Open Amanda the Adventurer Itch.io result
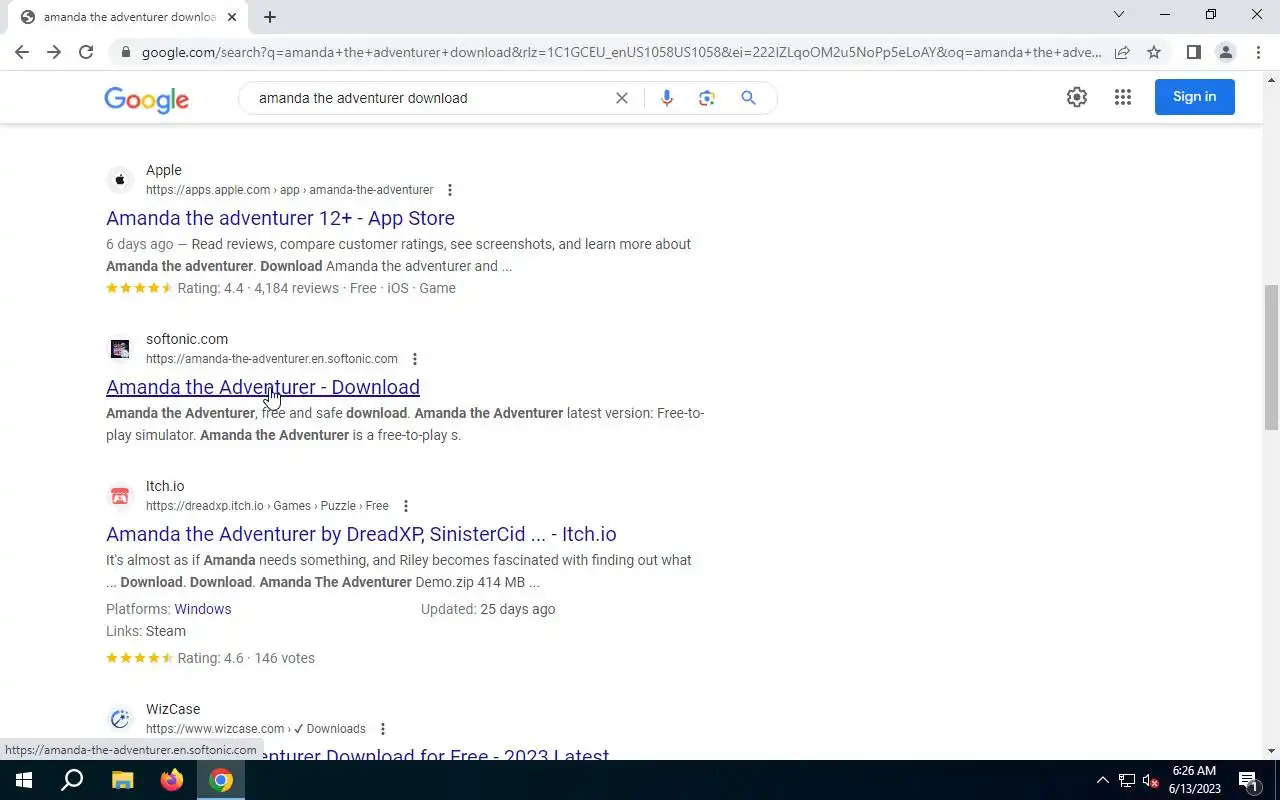The width and height of the screenshot is (1280, 800). [x=361, y=534]
